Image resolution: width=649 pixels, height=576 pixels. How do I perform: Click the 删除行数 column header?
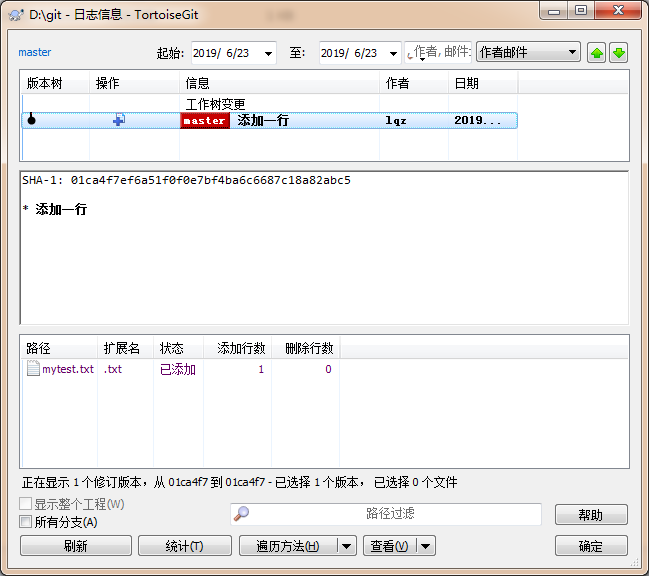click(305, 348)
